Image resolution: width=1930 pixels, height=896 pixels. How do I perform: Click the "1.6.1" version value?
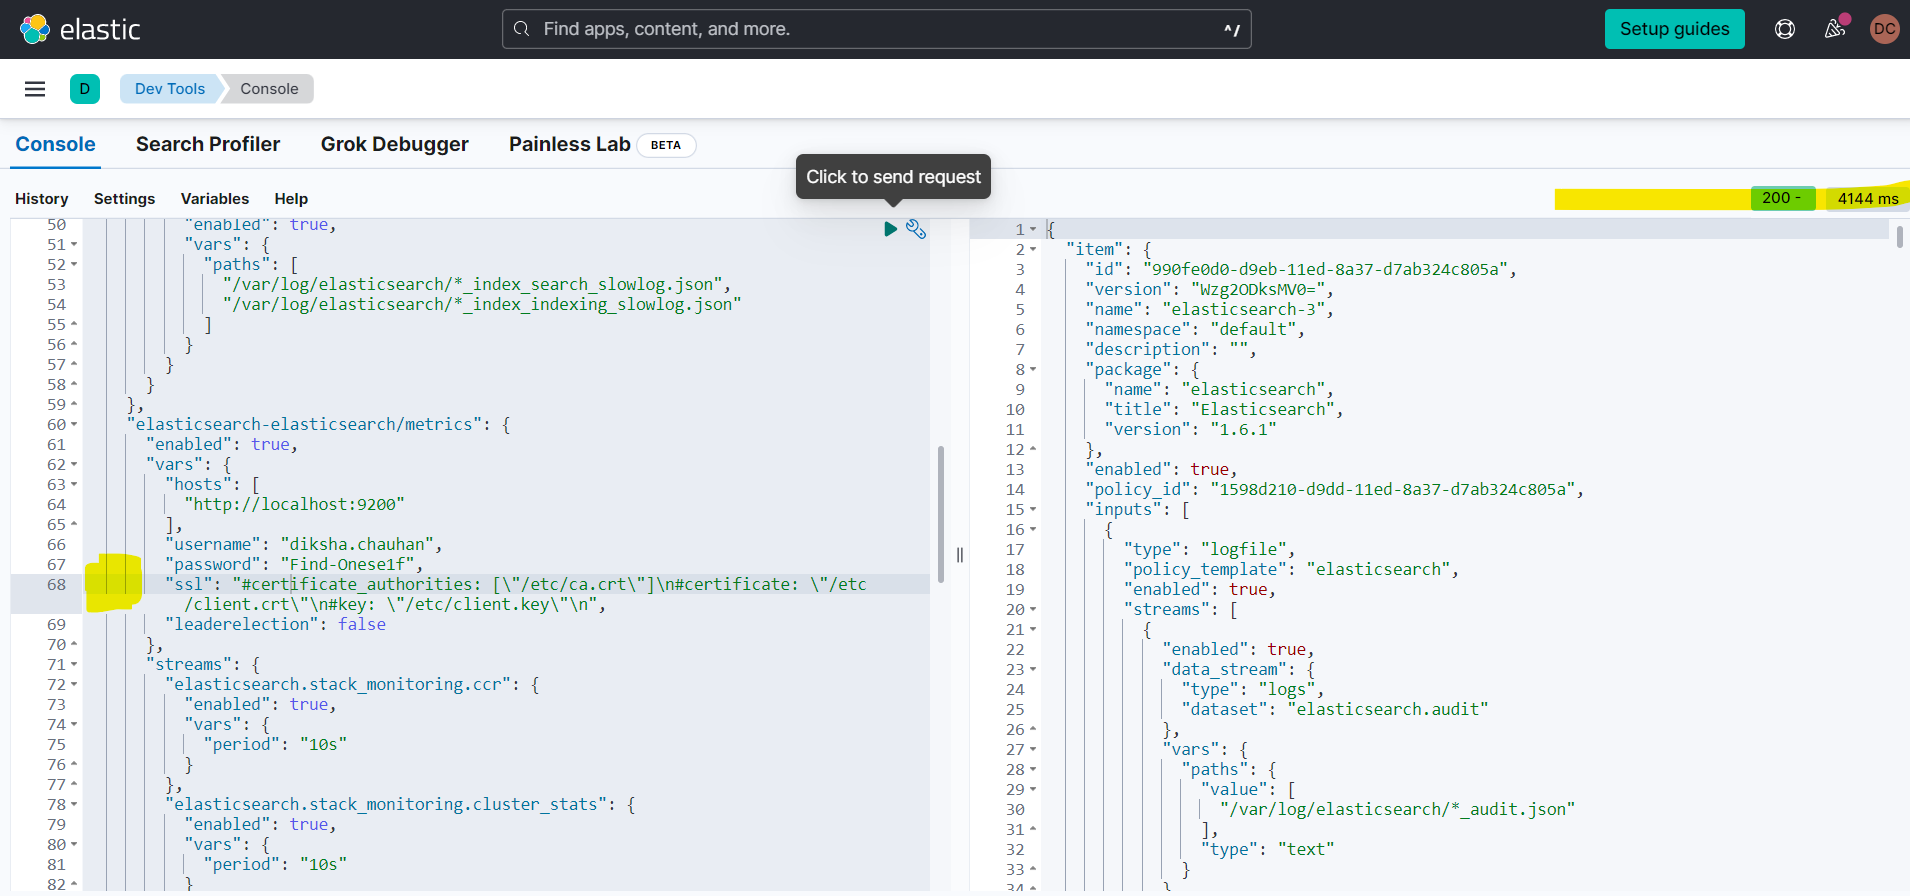pos(1243,430)
